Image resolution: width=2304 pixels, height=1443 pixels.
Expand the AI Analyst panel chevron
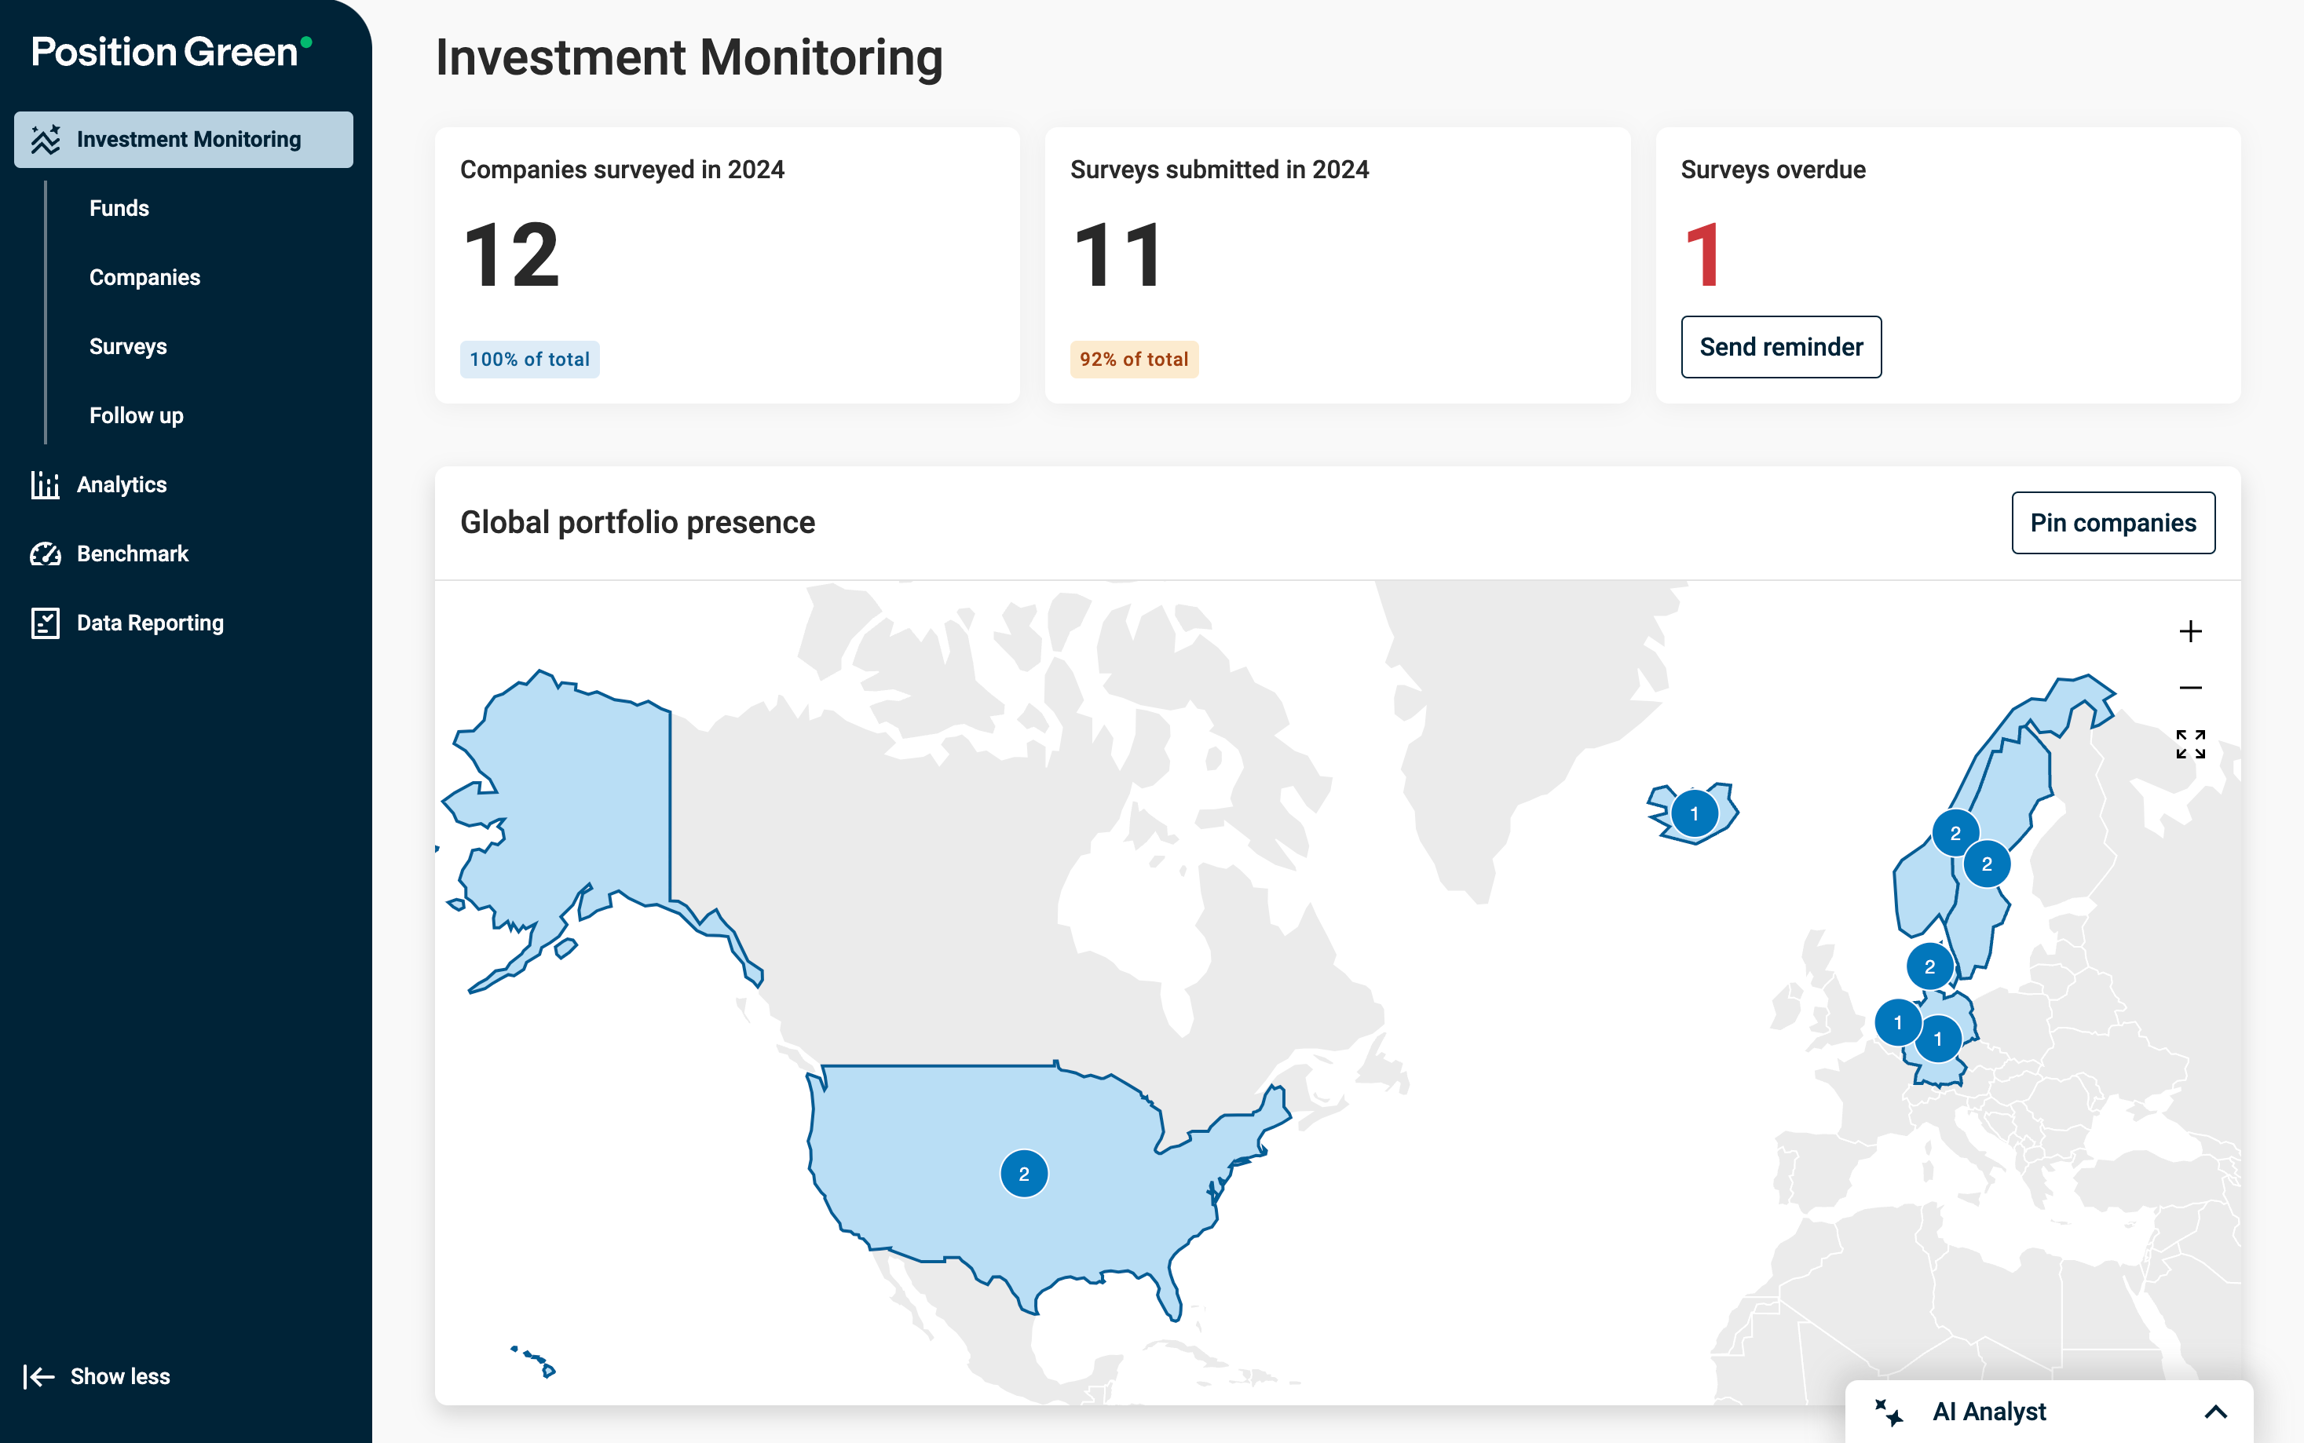tap(2216, 1412)
